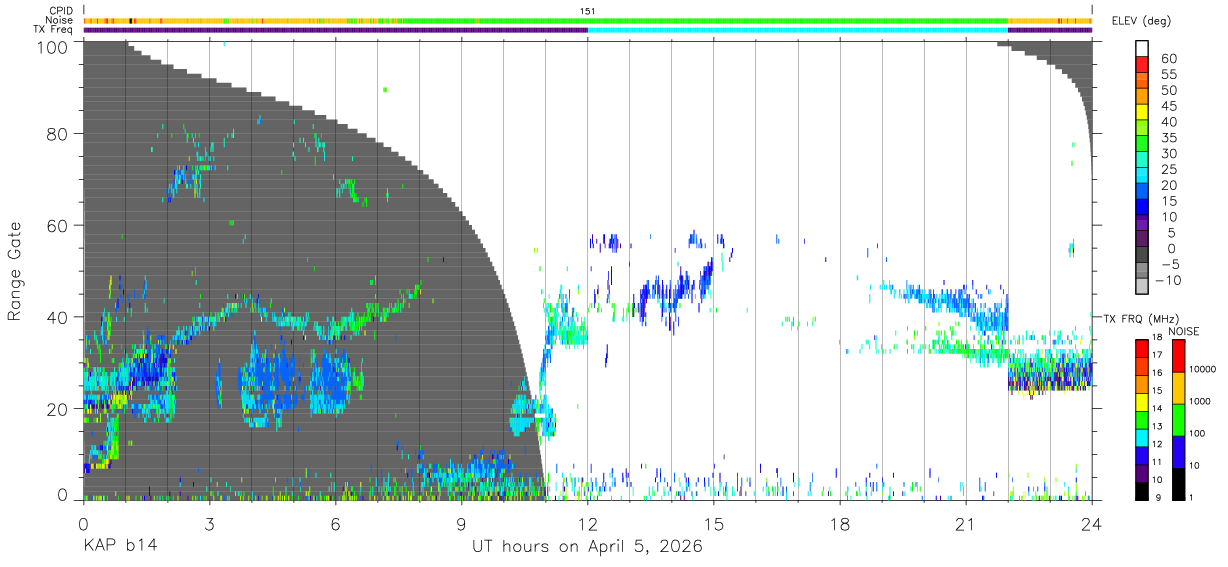Click the x-axis tick label 24
The width and height of the screenshot is (1228, 567).
(x=1091, y=524)
